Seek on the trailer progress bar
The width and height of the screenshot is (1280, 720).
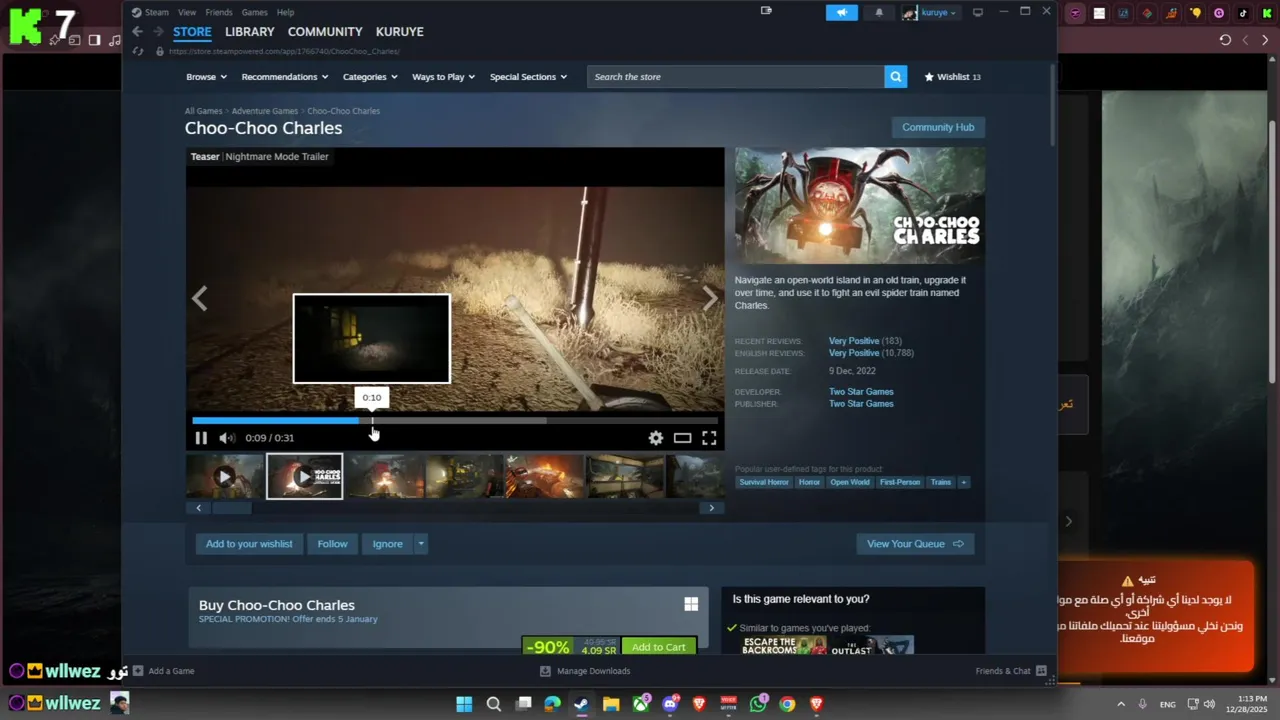[x=455, y=421]
